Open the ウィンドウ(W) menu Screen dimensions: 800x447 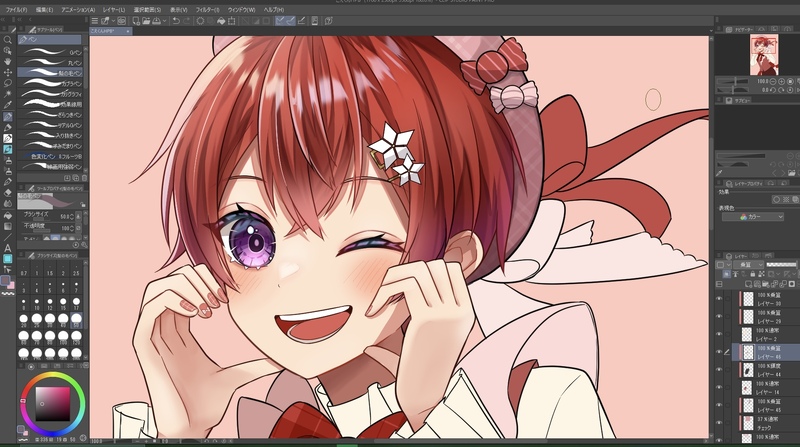[242, 10]
